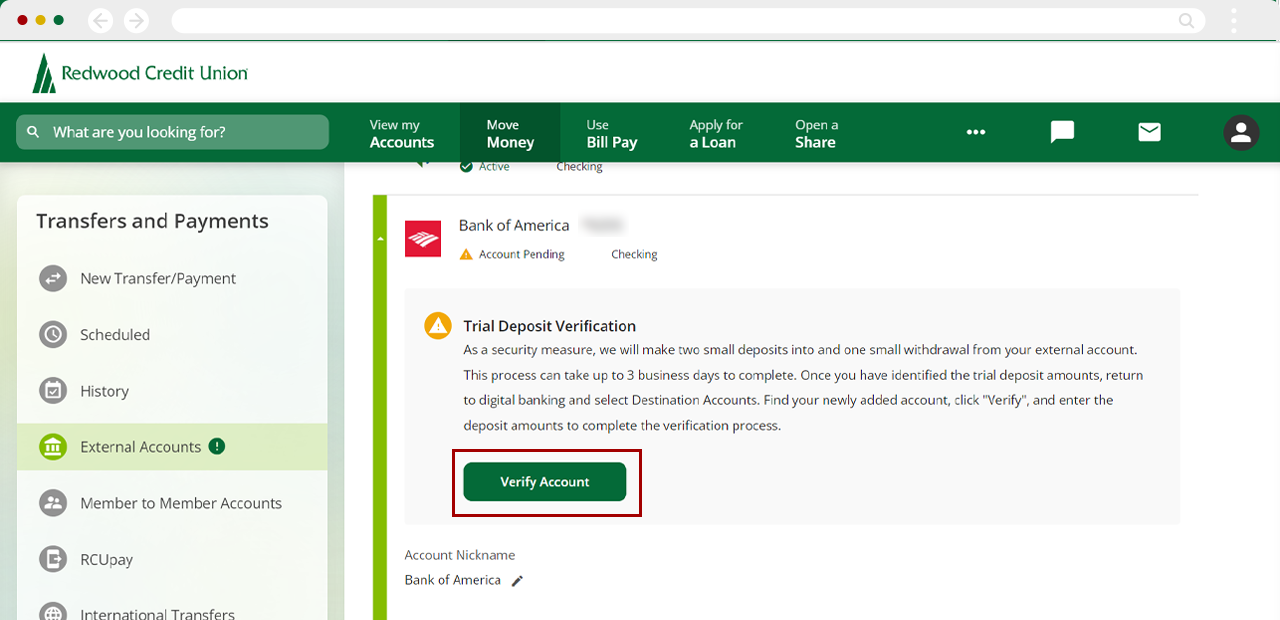
Task: Click the 'Account Pending' status text
Action: tap(521, 254)
